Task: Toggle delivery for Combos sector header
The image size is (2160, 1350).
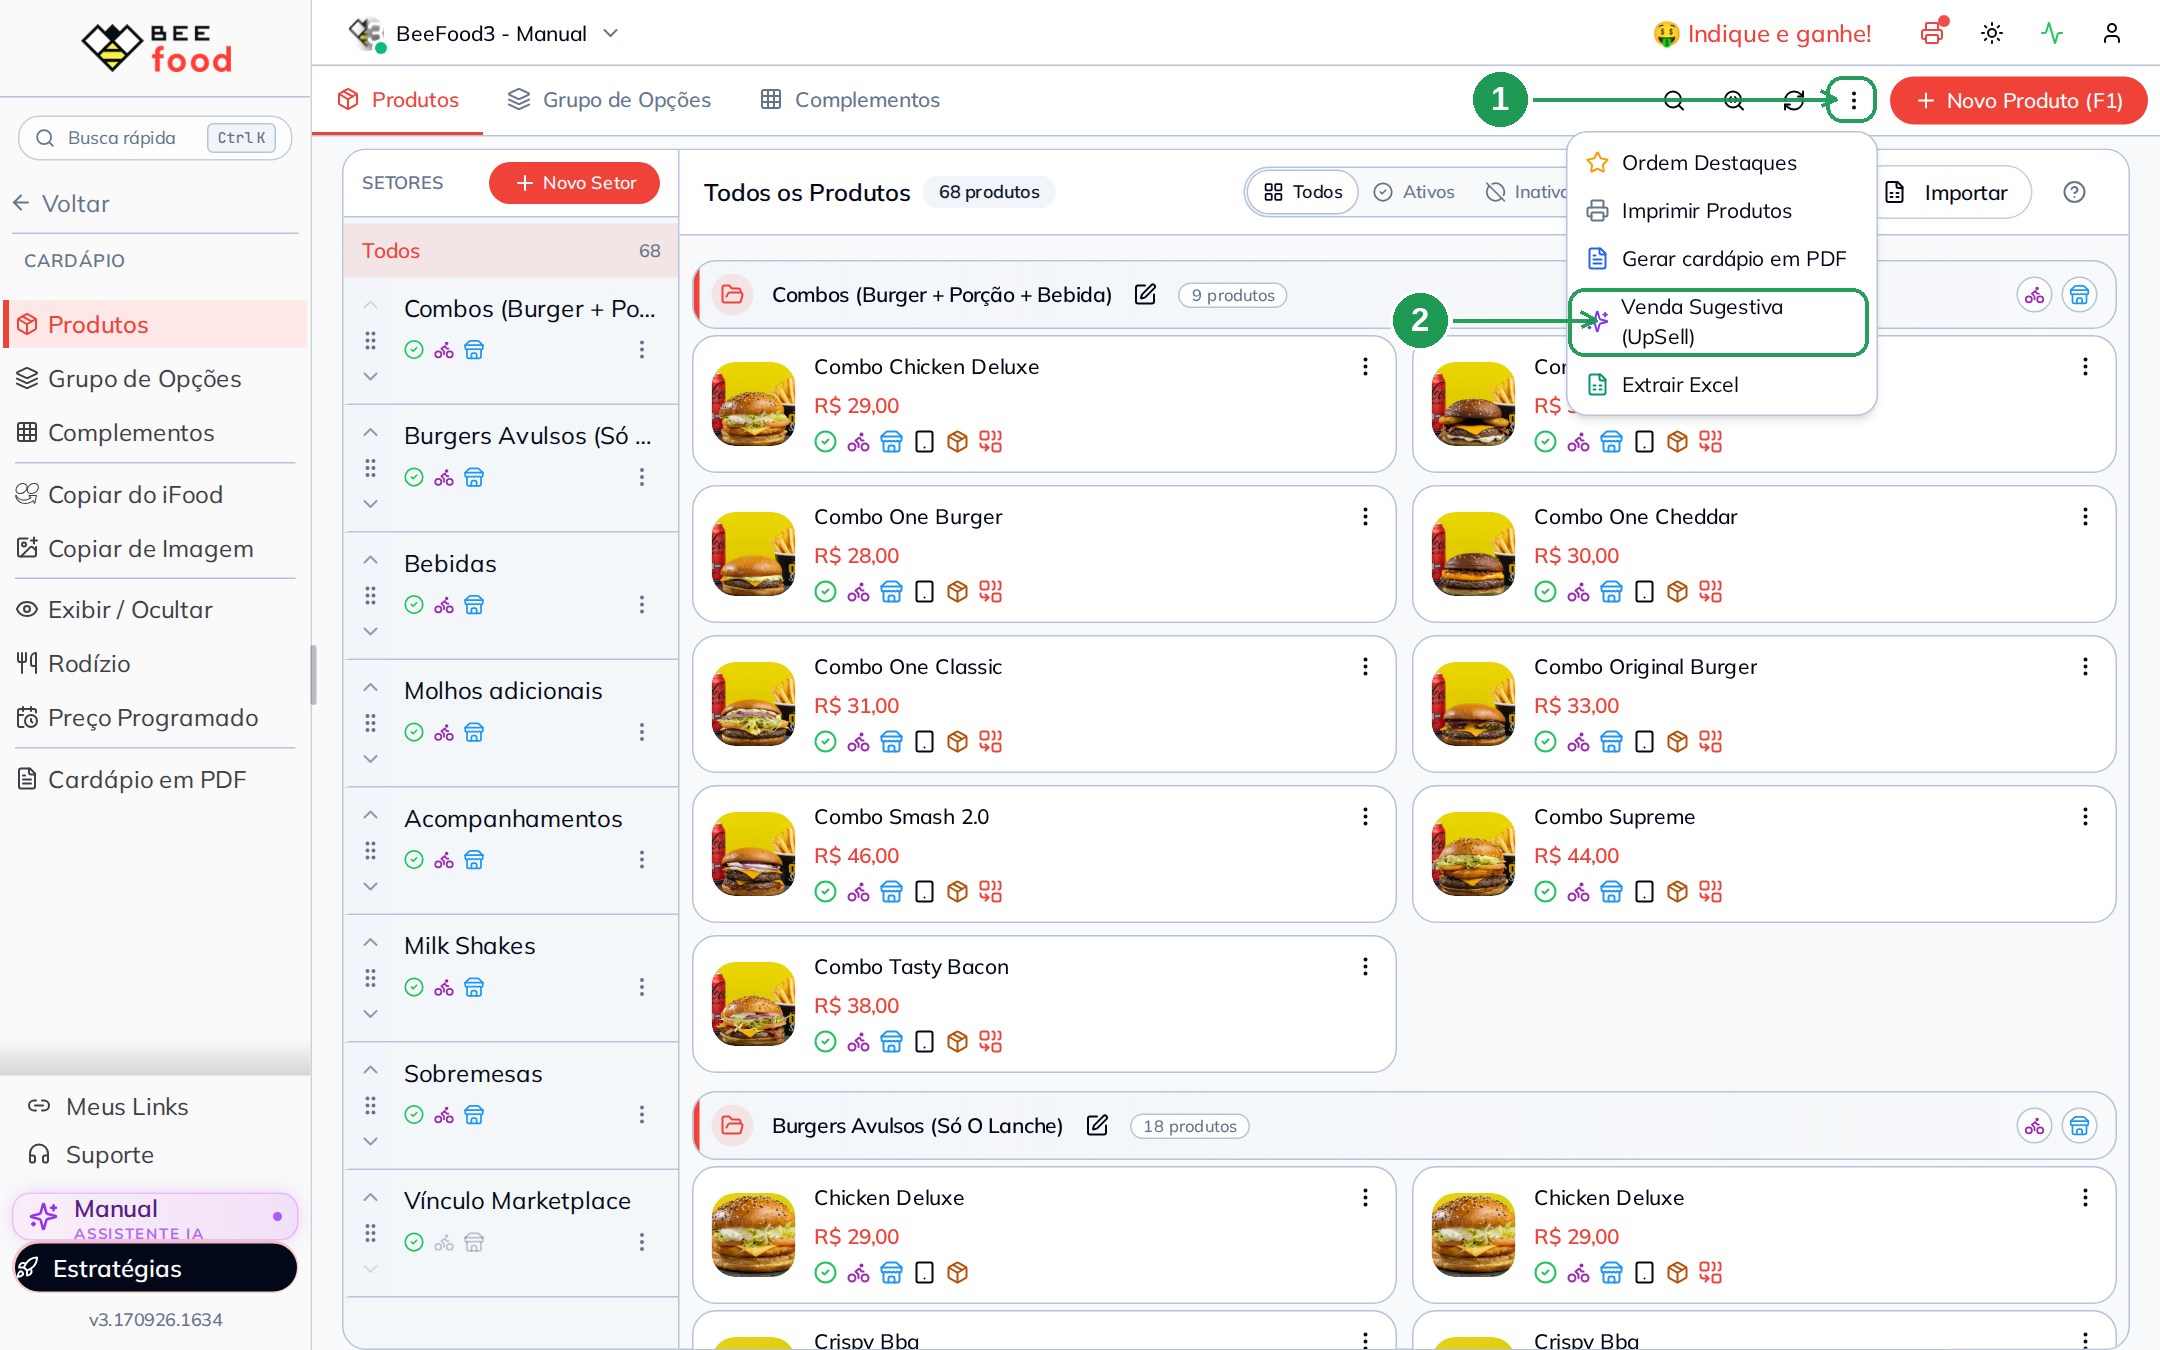Action: point(2034,295)
